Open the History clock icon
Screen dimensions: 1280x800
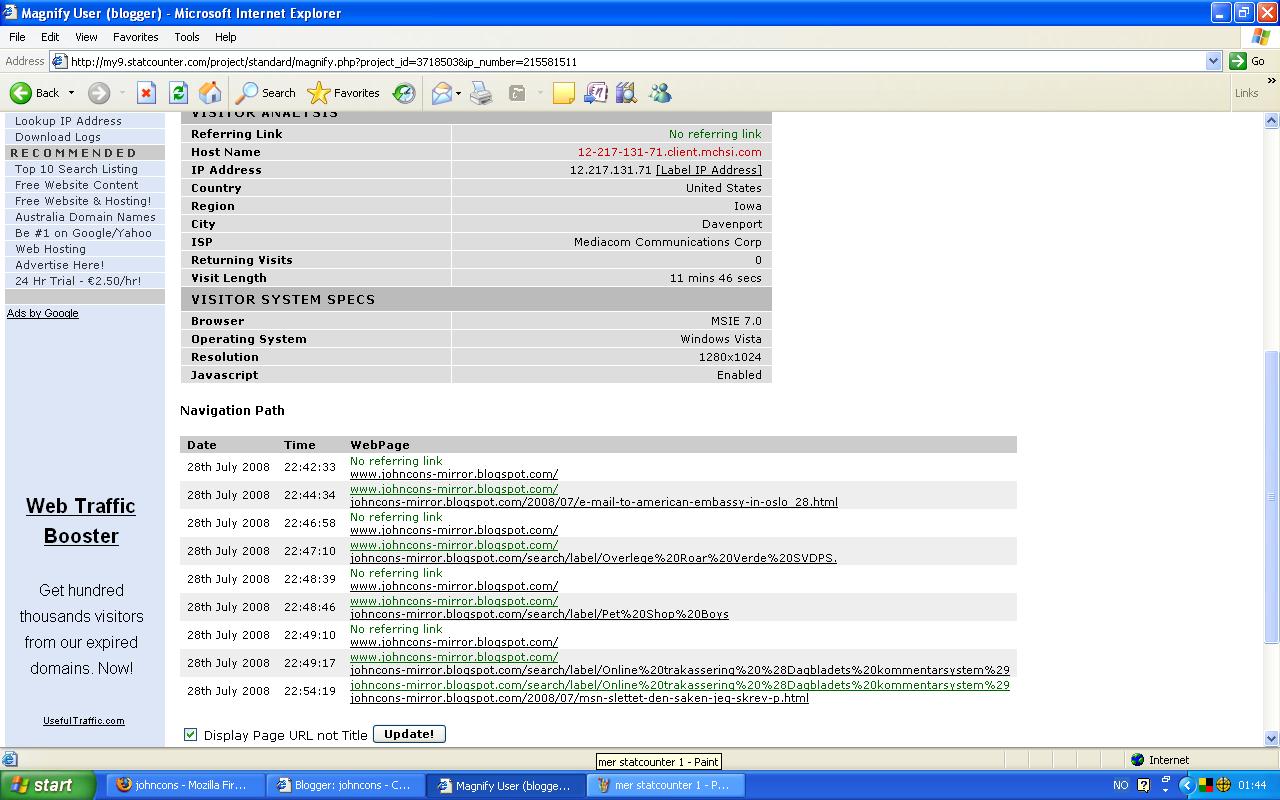pos(404,93)
